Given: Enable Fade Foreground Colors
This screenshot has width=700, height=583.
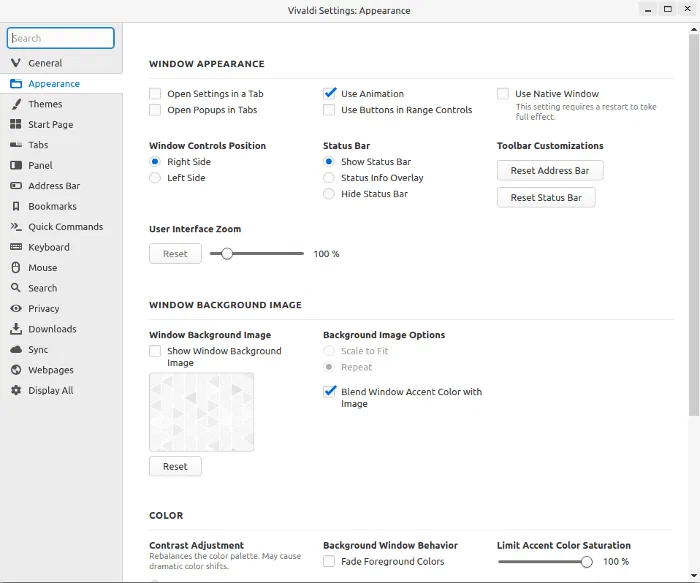Looking at the screenshot, I should [329, 561].
